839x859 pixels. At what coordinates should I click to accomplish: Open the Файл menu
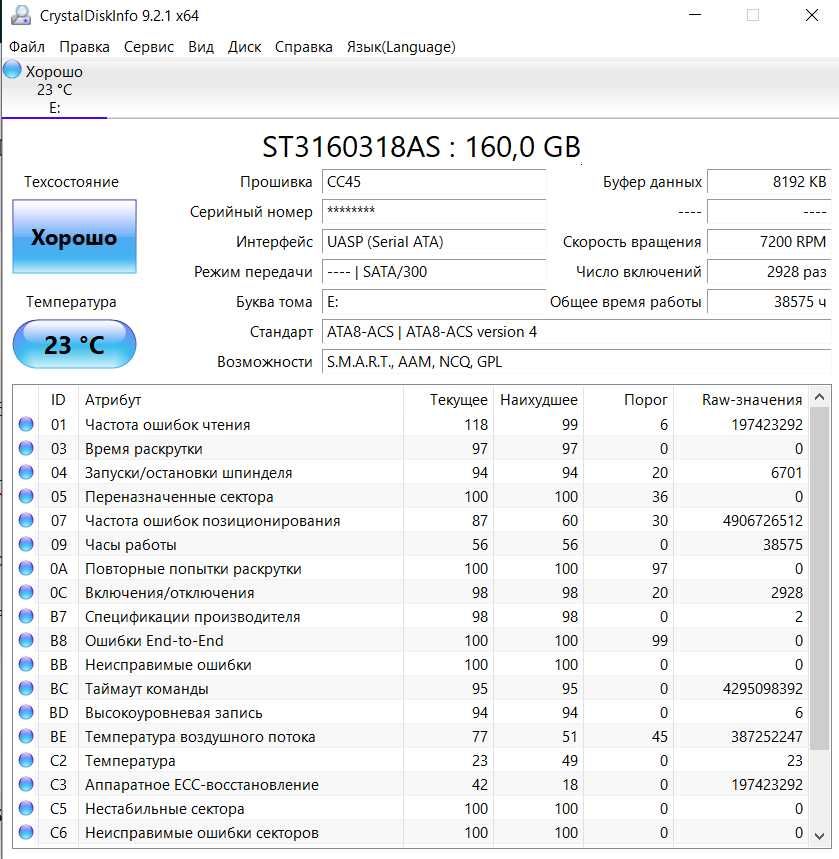(x=27, y=47)
